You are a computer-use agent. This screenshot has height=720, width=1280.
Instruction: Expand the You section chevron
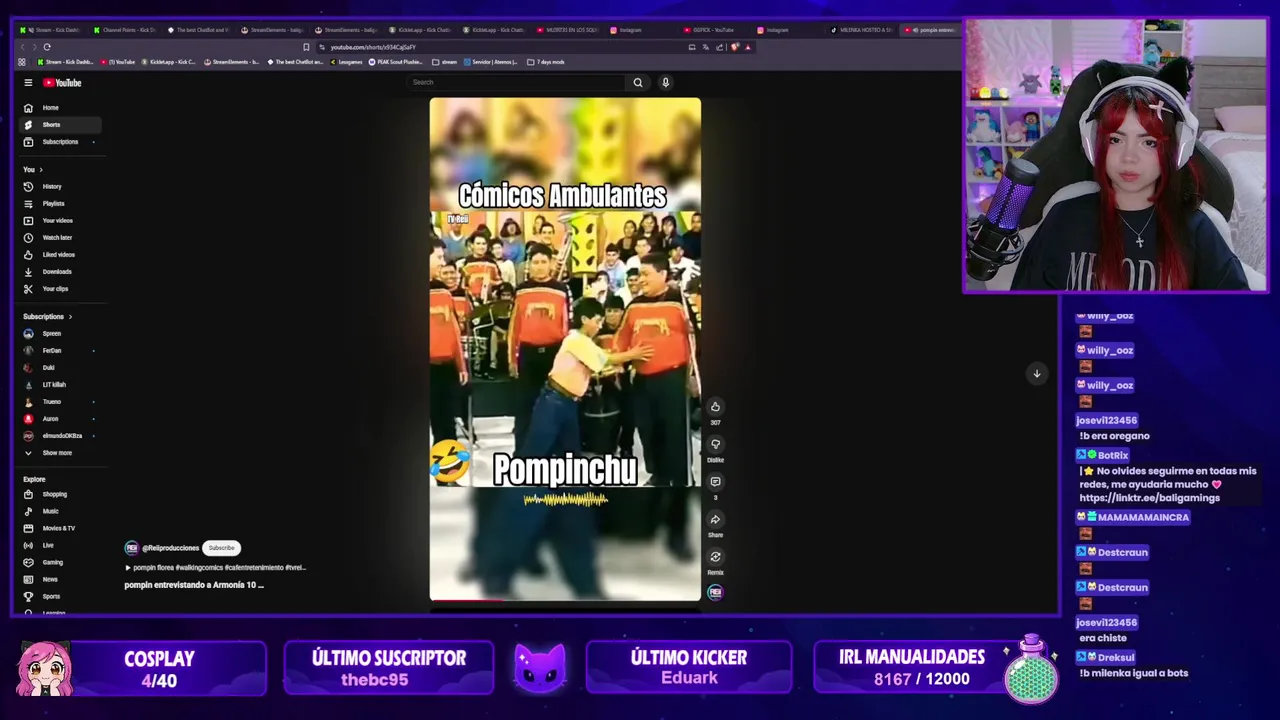point(41,170)
